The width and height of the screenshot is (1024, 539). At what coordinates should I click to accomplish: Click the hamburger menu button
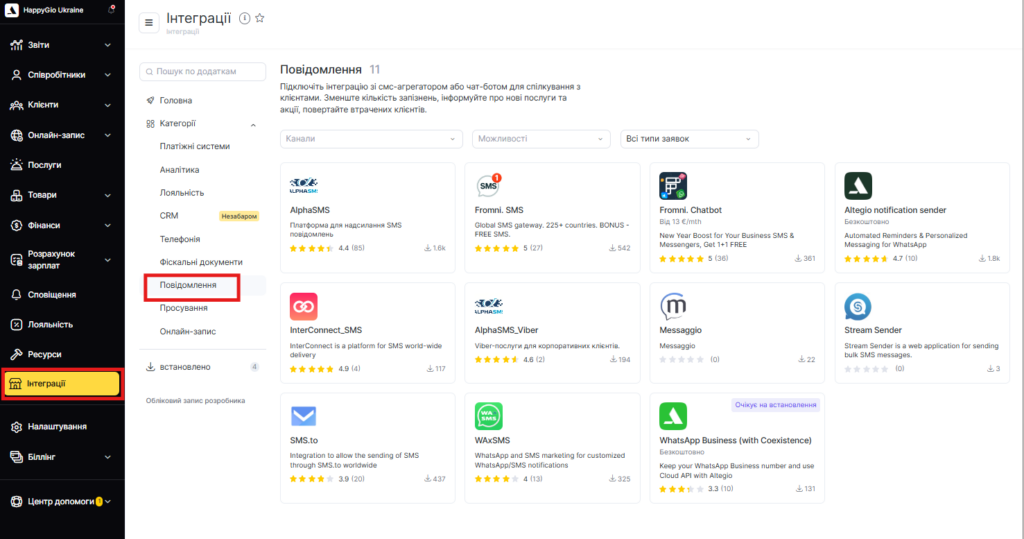point(149,23)
